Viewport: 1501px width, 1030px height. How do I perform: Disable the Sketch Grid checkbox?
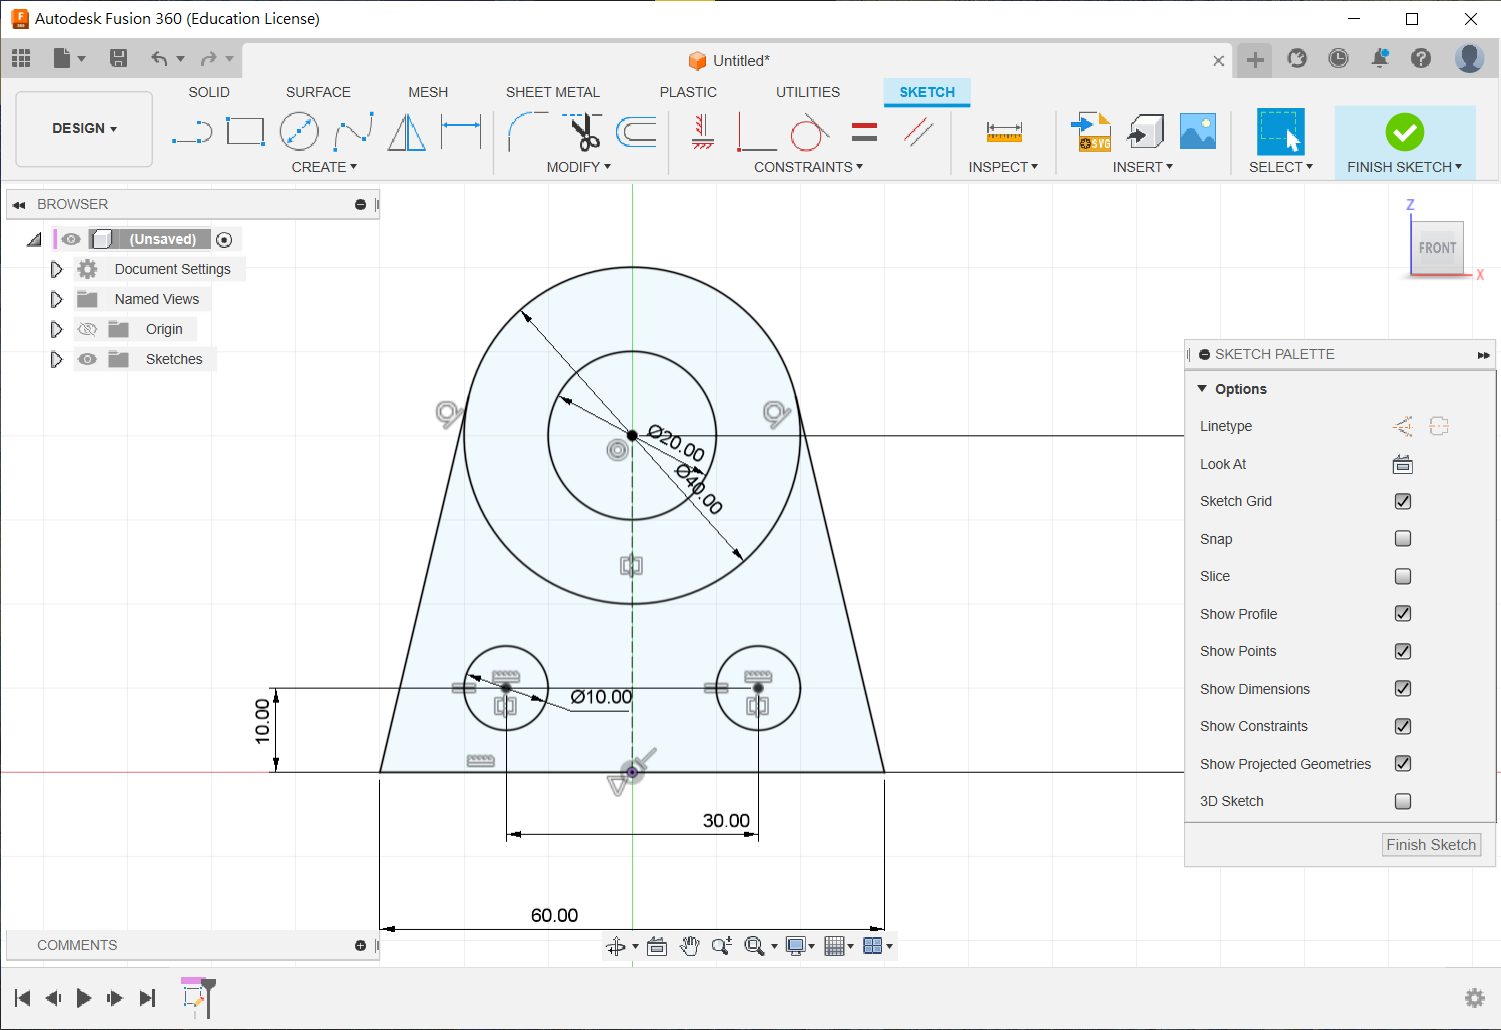point(1402,501)
